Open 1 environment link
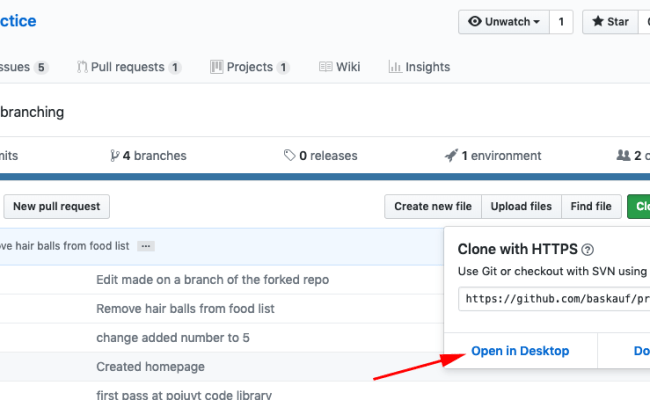 coord(493,156)
